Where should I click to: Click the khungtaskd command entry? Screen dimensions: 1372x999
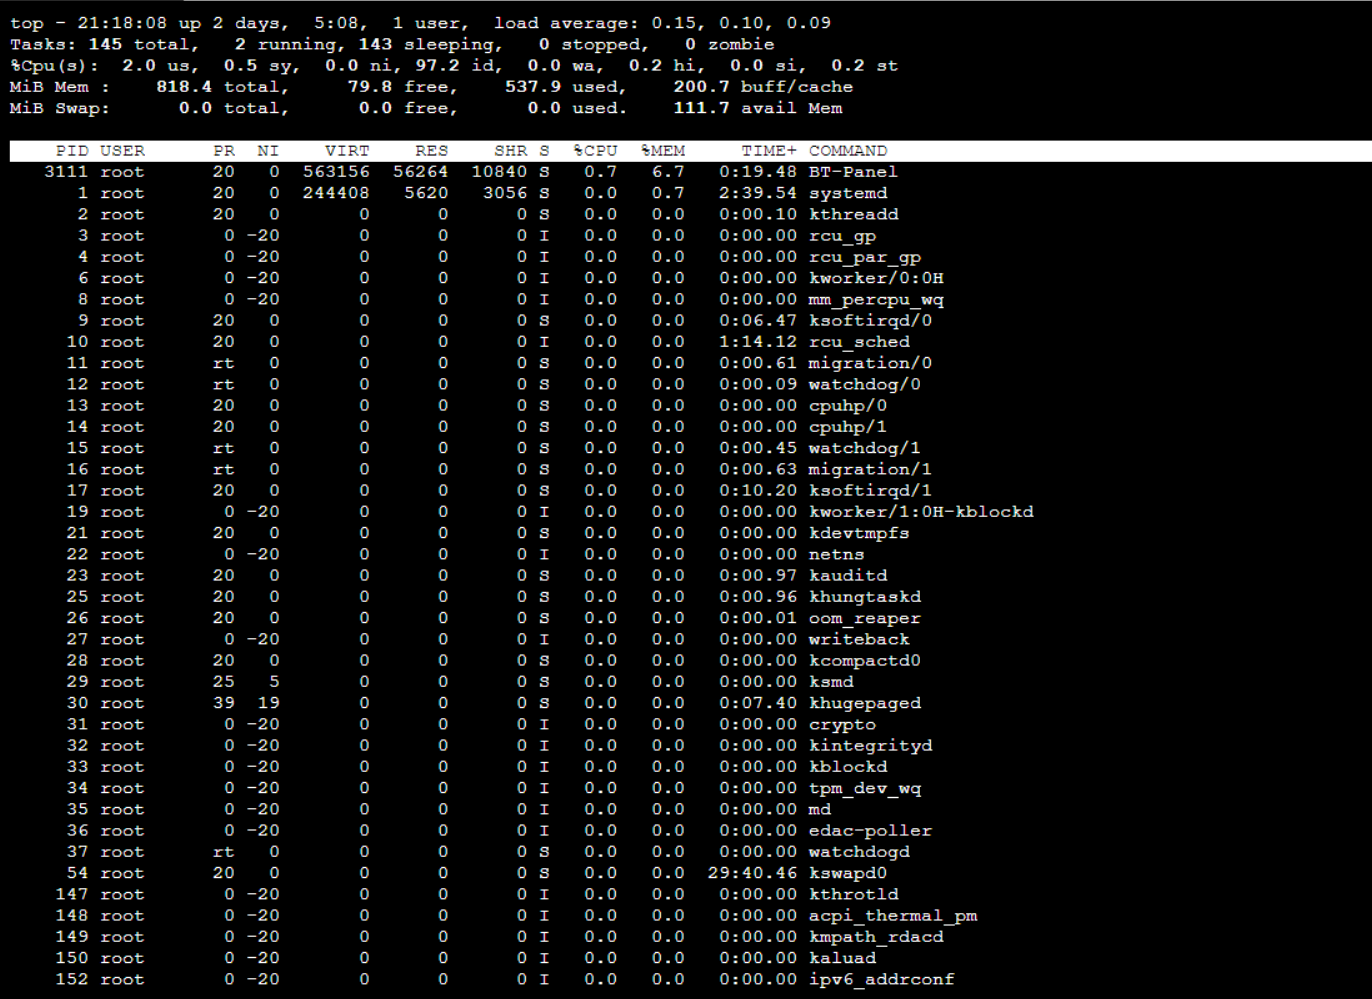pos(865,597)
